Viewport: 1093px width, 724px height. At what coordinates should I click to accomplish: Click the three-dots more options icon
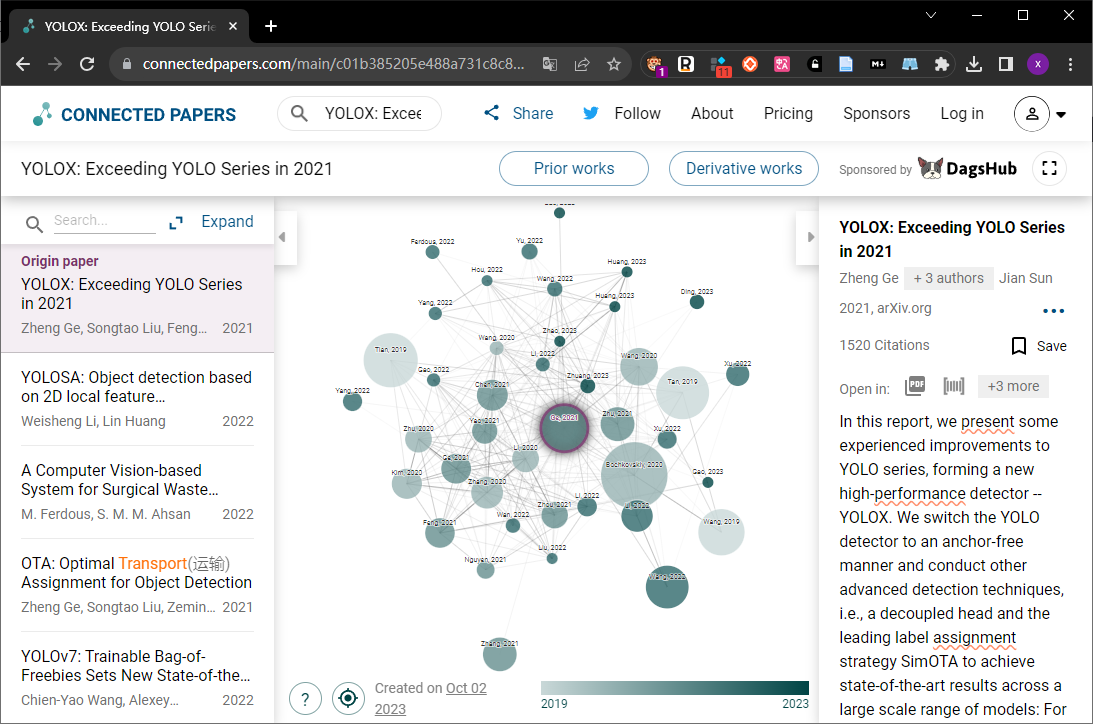[1053, 311]
